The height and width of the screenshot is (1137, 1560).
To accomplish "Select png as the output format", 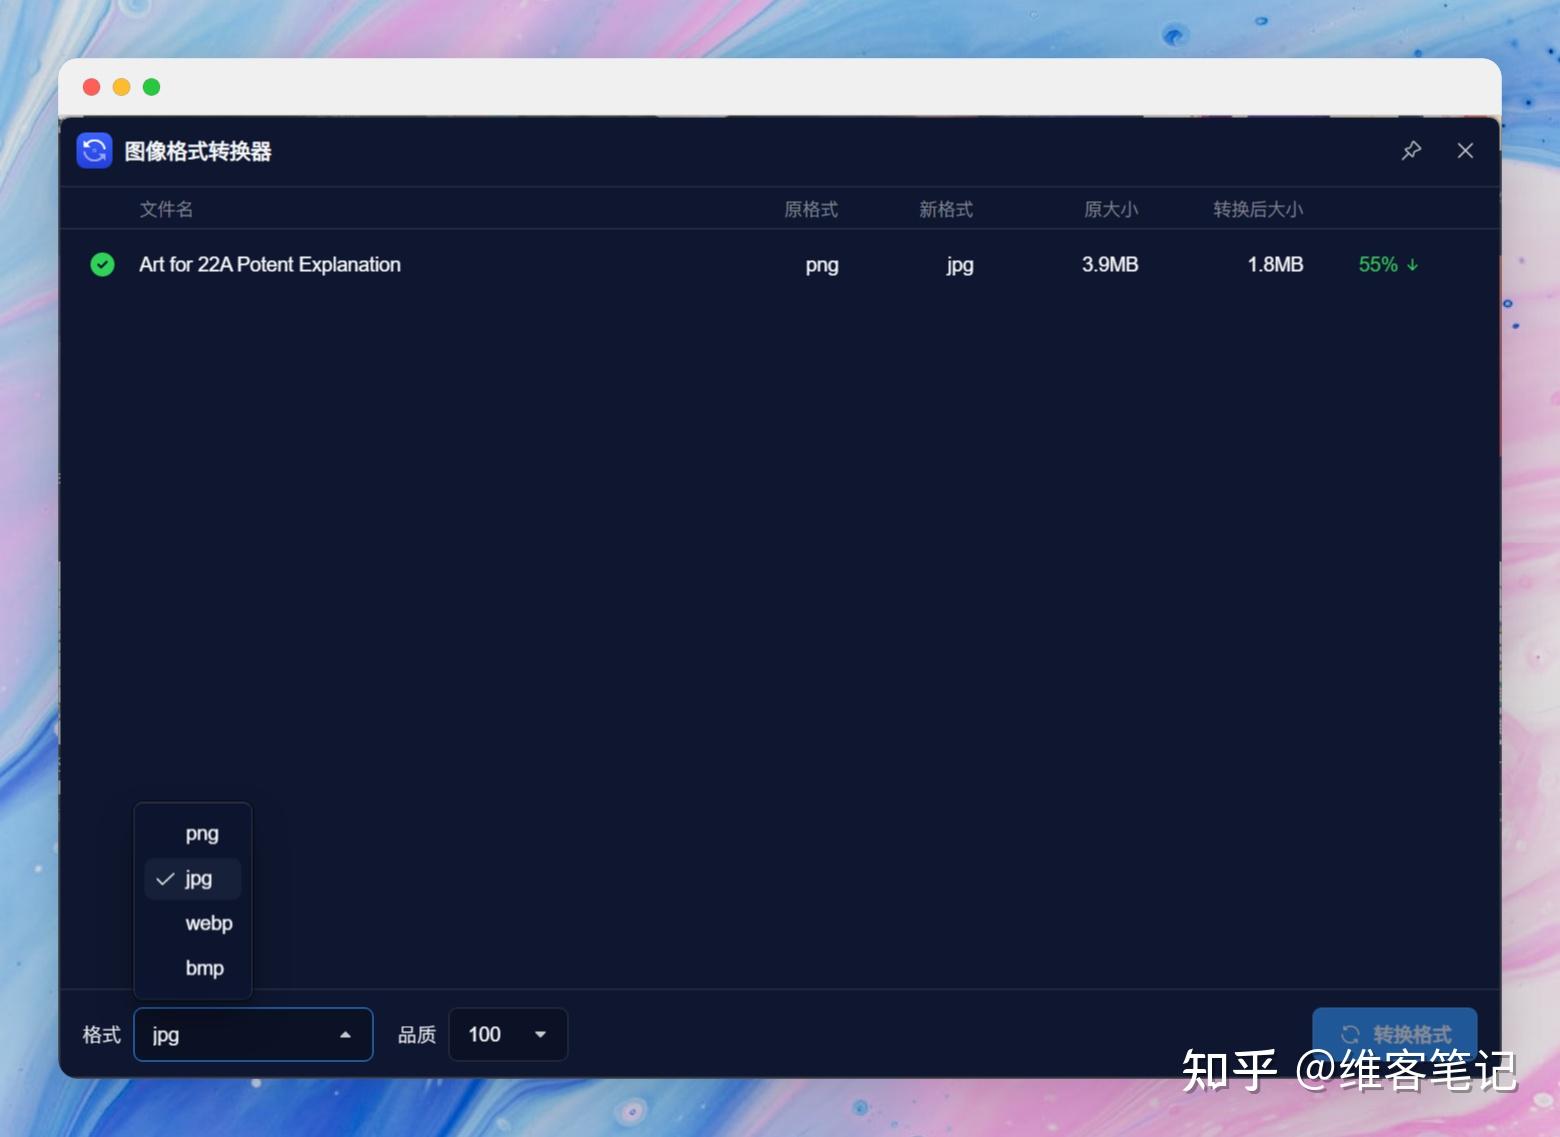I will pyautogui.click(x=201, y=832).
